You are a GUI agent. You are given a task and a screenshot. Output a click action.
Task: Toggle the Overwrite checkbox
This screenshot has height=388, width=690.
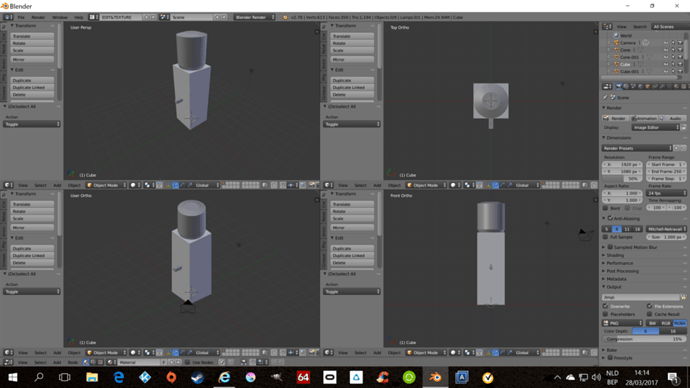pyautogui.click(x=606, y=306)
